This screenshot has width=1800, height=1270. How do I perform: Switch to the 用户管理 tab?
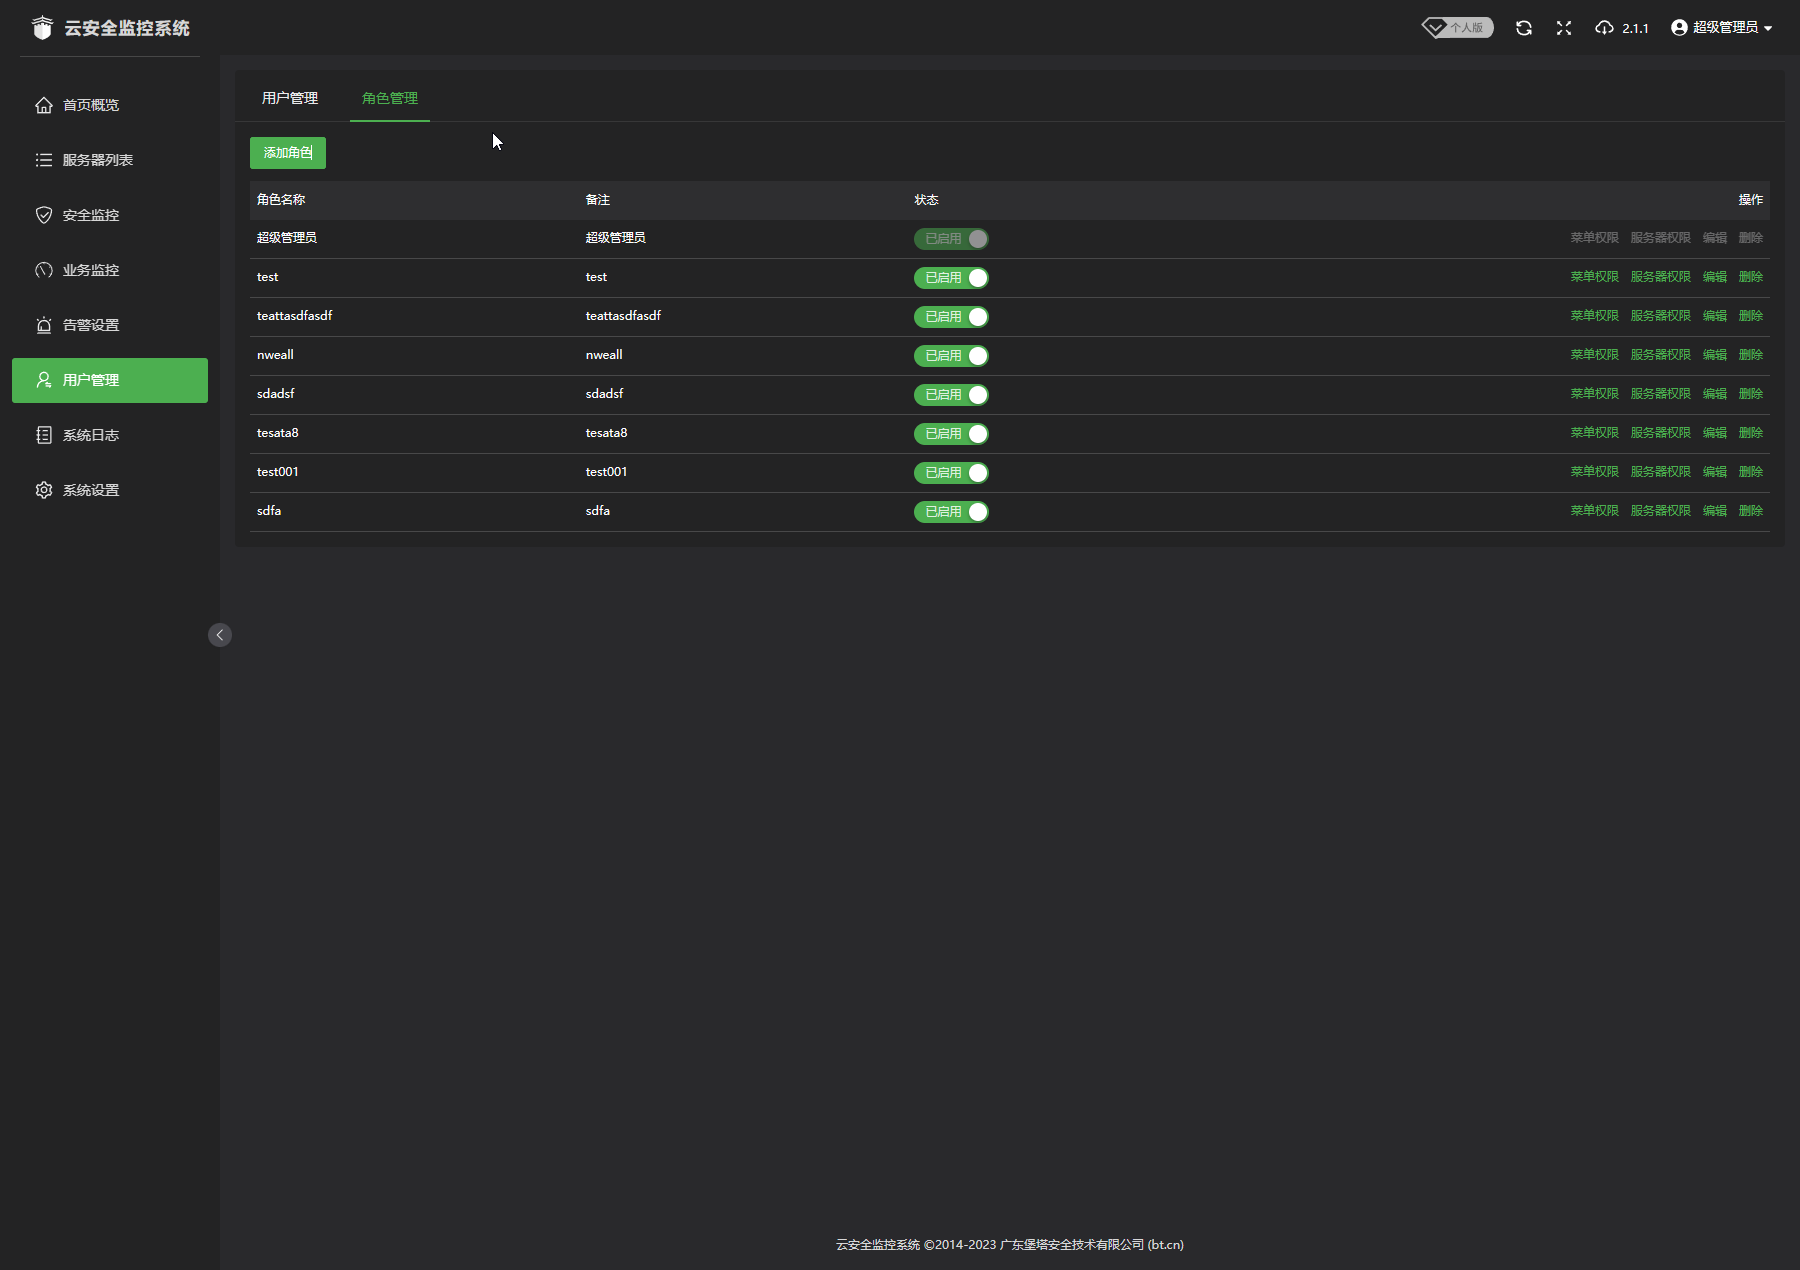(x=290, y=98)
